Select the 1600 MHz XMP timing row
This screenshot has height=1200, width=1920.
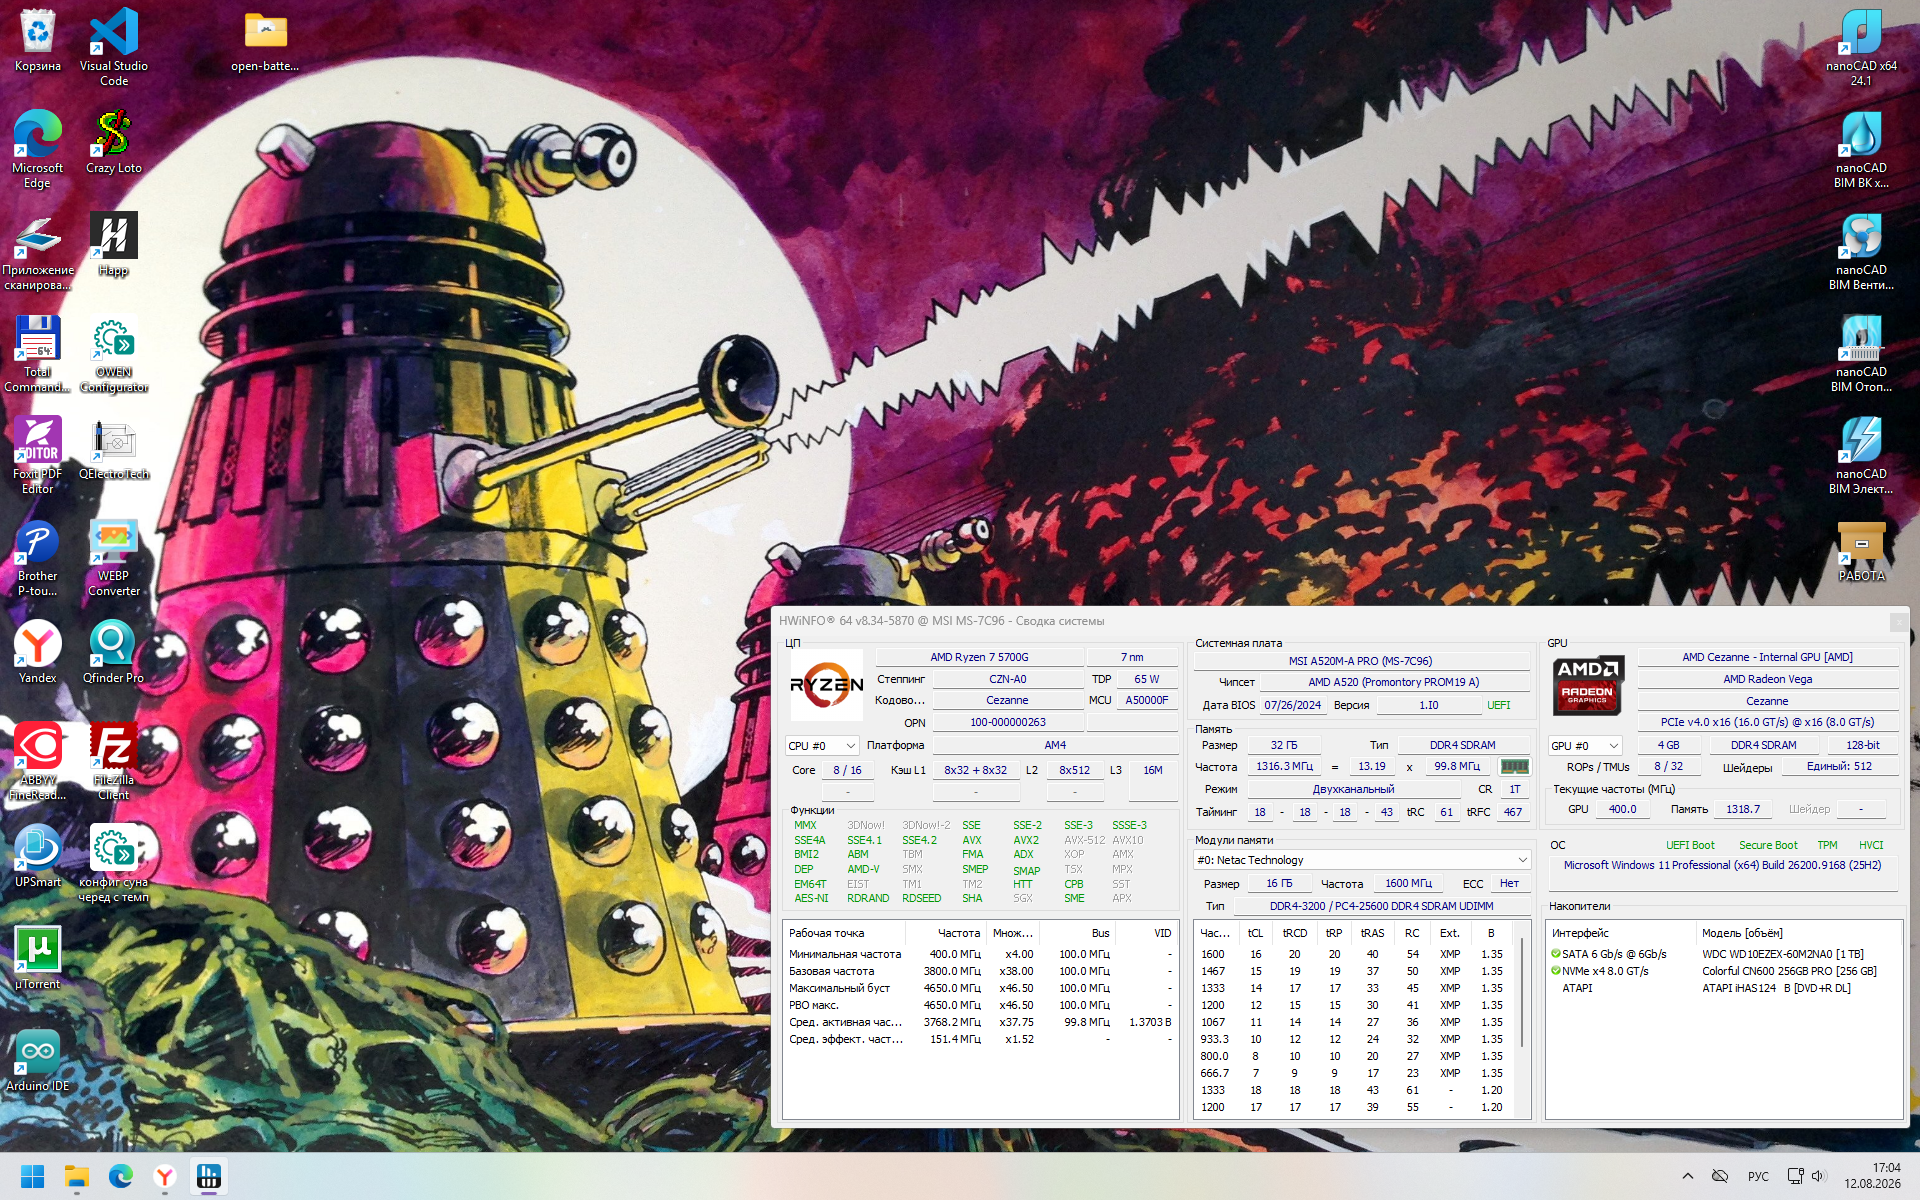[x=1355, y=954]
